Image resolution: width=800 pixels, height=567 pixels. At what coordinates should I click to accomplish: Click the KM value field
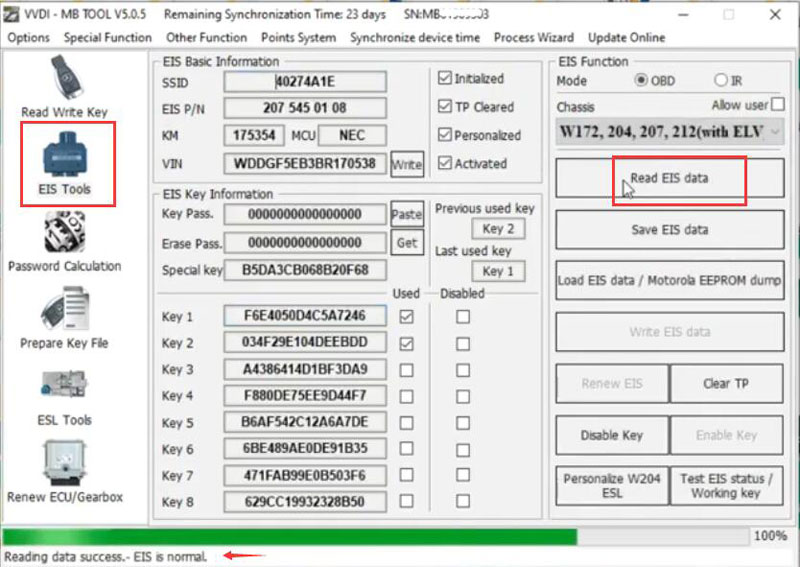point(254,135)
